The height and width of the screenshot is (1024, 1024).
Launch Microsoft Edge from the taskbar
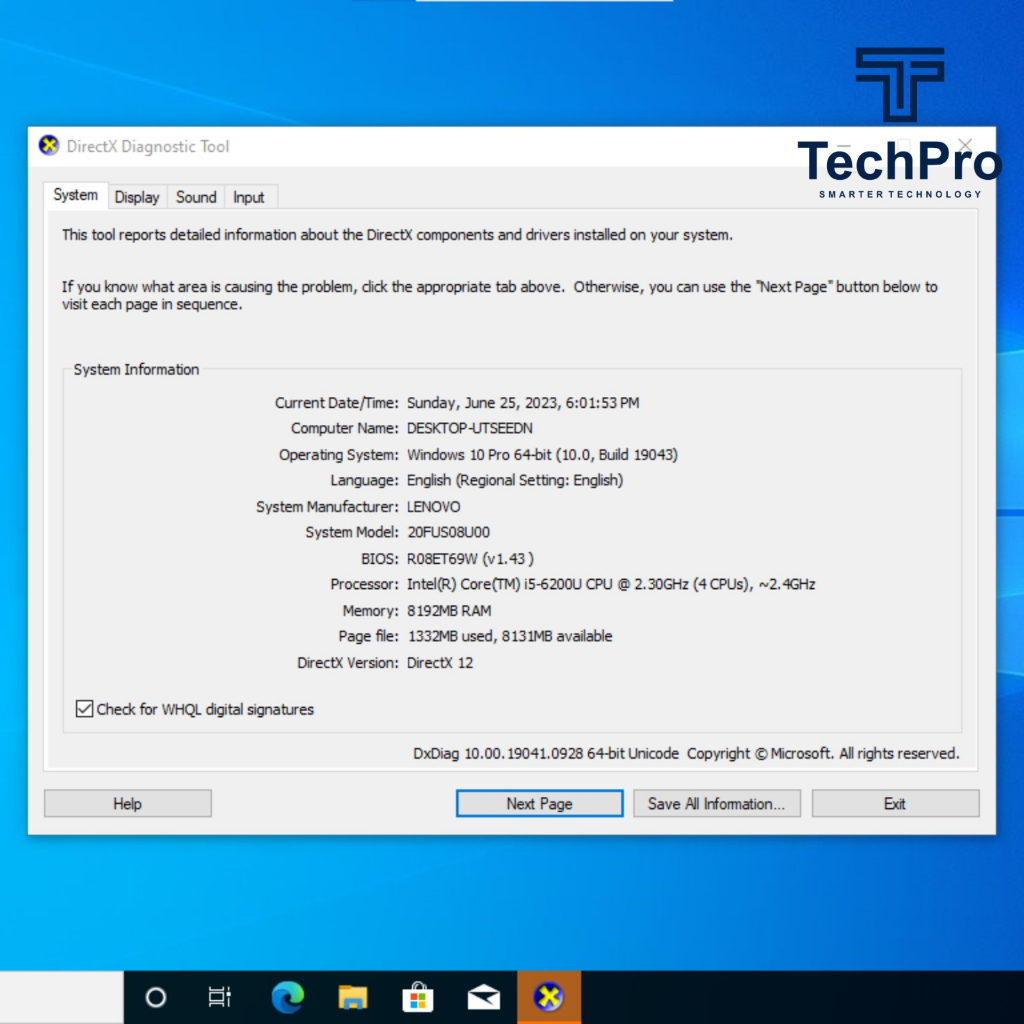point(288,997)
